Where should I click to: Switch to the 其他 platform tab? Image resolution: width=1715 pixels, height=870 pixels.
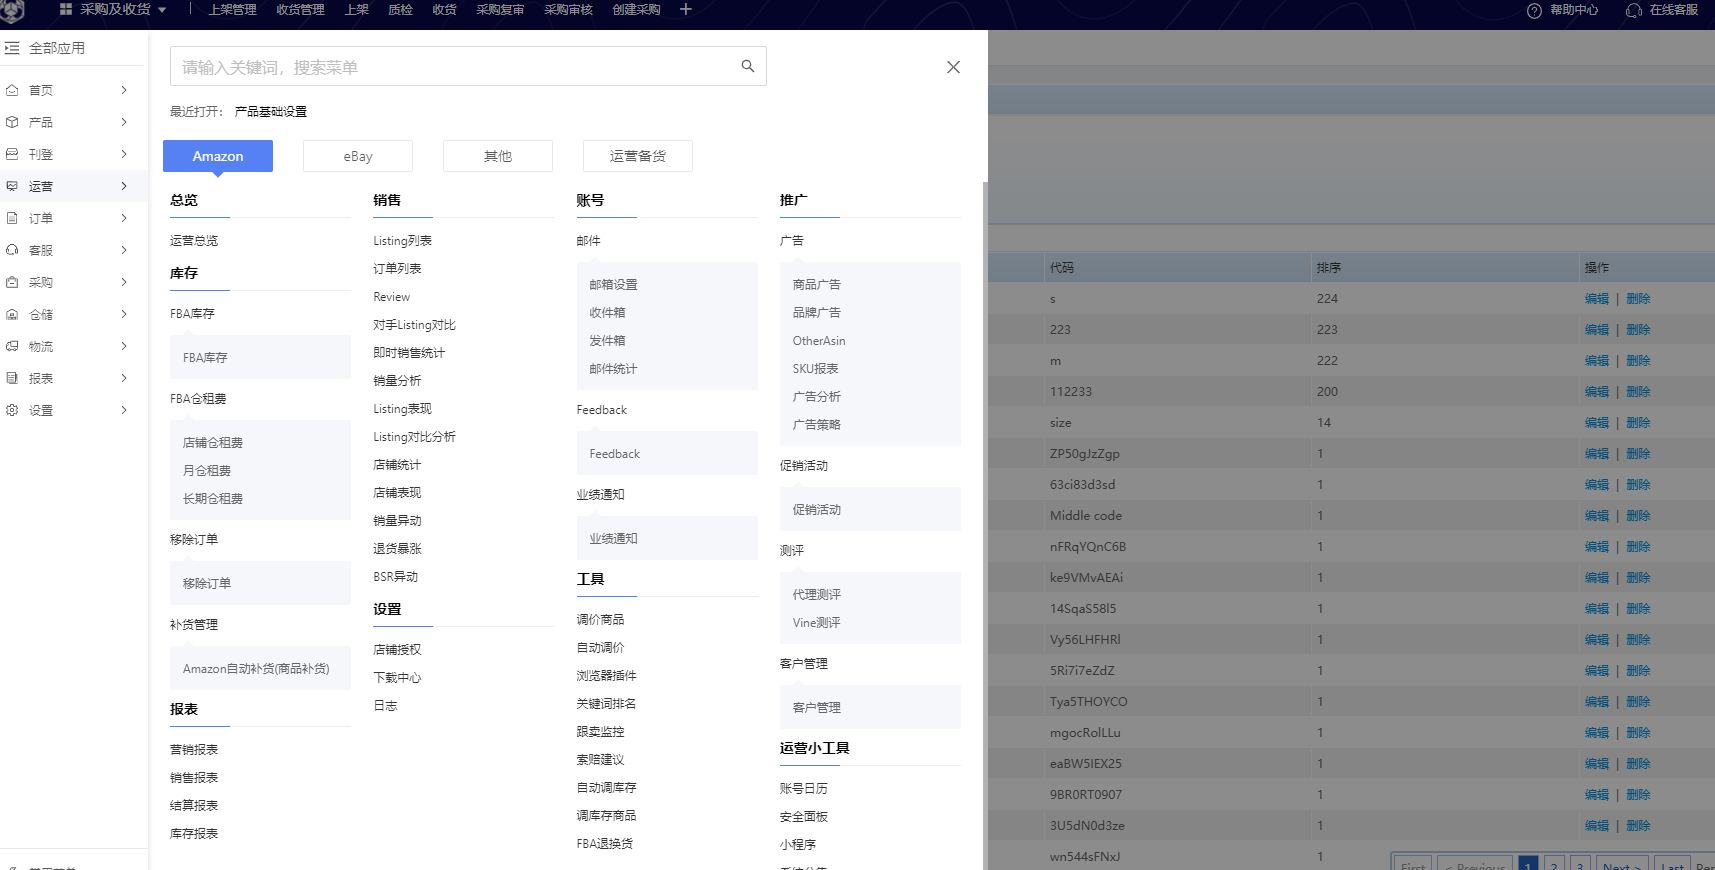point(498,156)
